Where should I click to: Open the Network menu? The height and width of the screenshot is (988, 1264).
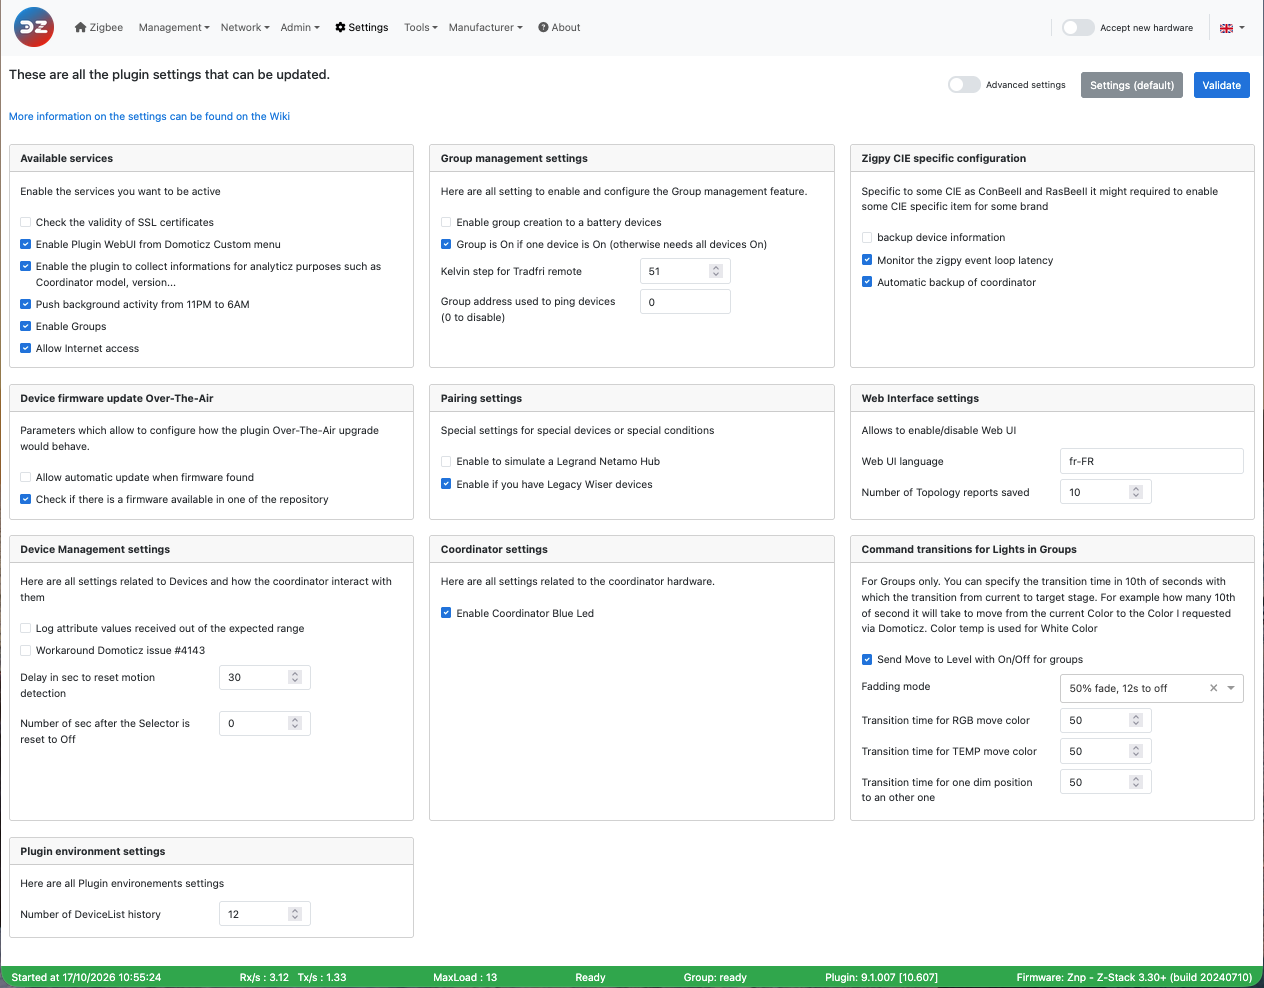coord(245,27)
